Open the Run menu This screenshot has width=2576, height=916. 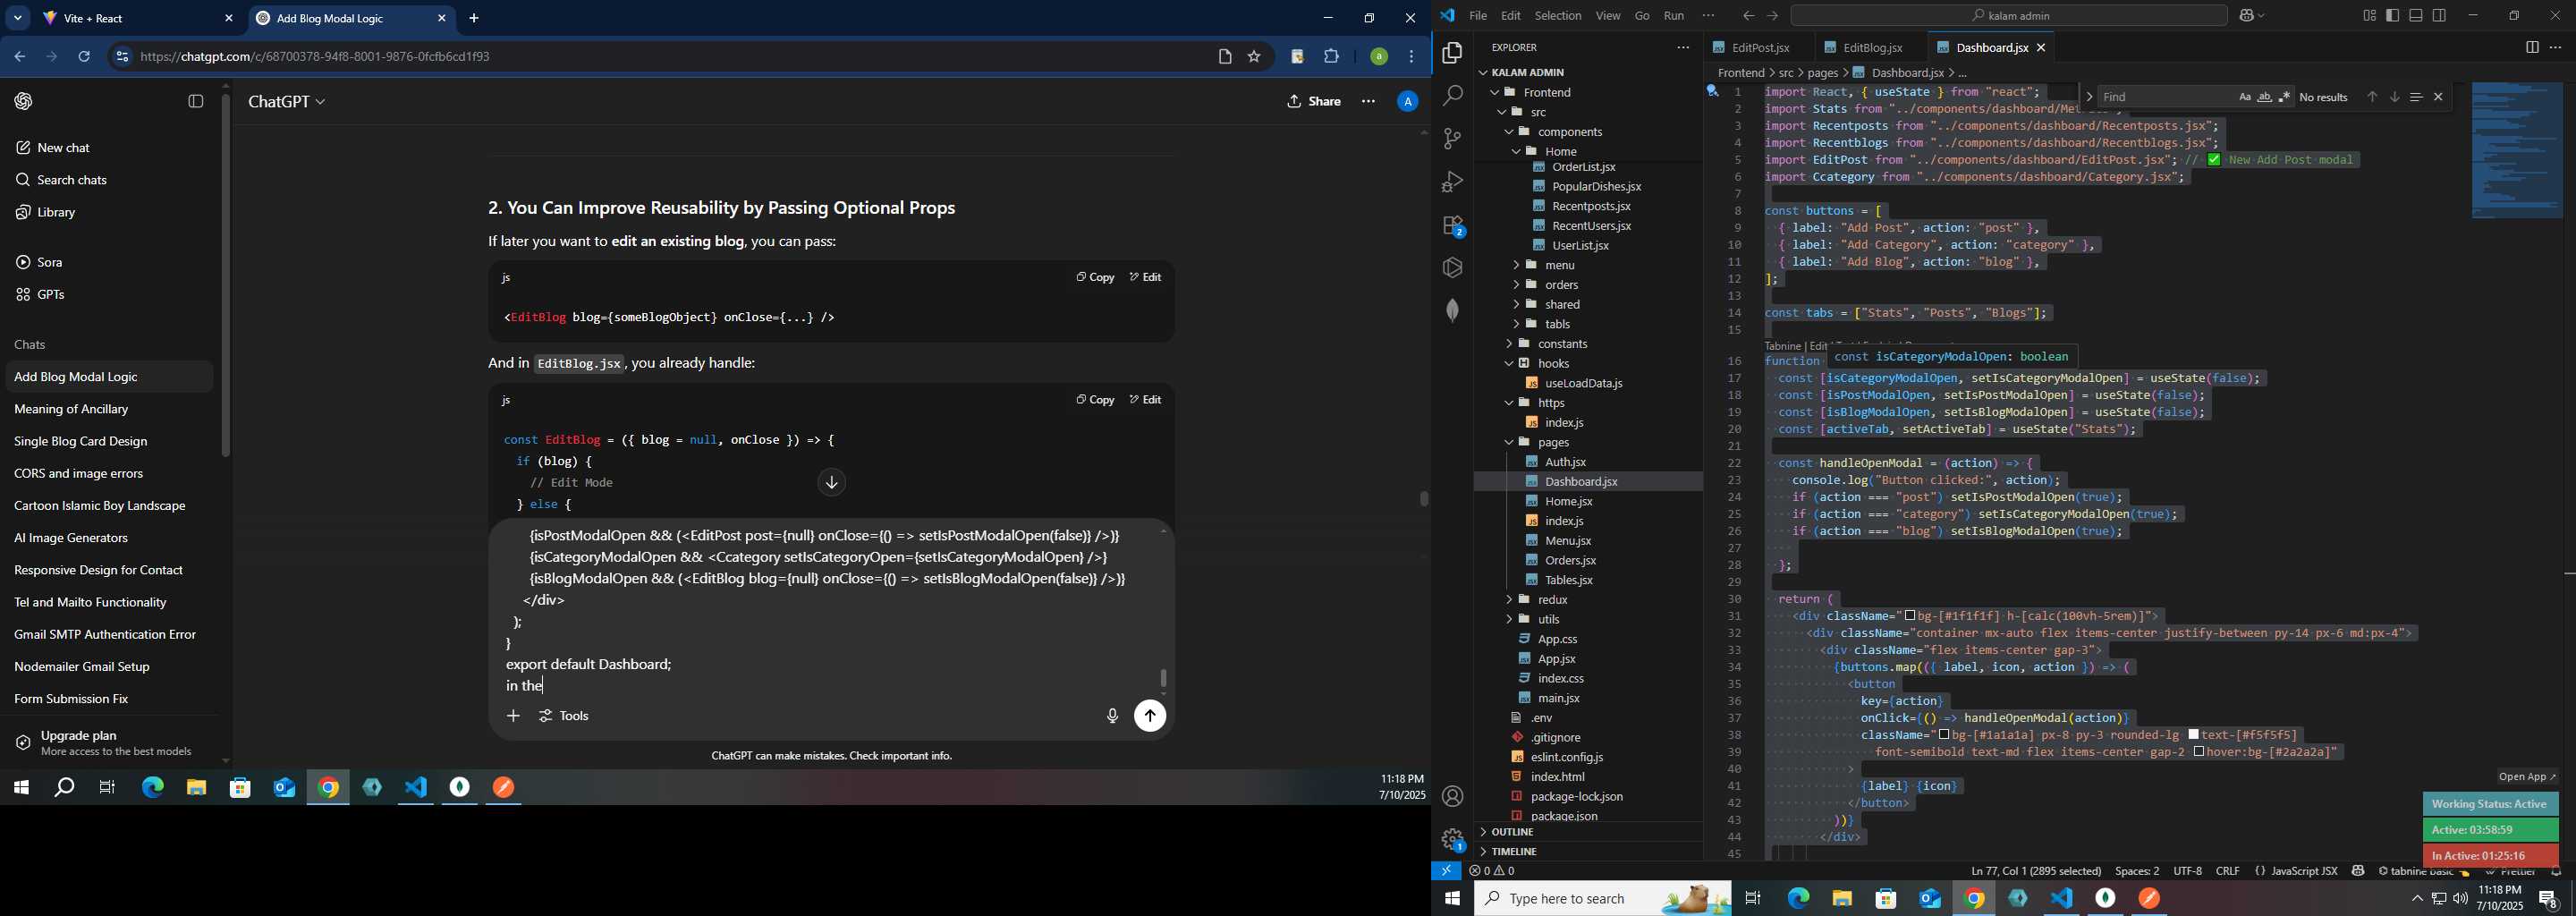(1674, 16)
